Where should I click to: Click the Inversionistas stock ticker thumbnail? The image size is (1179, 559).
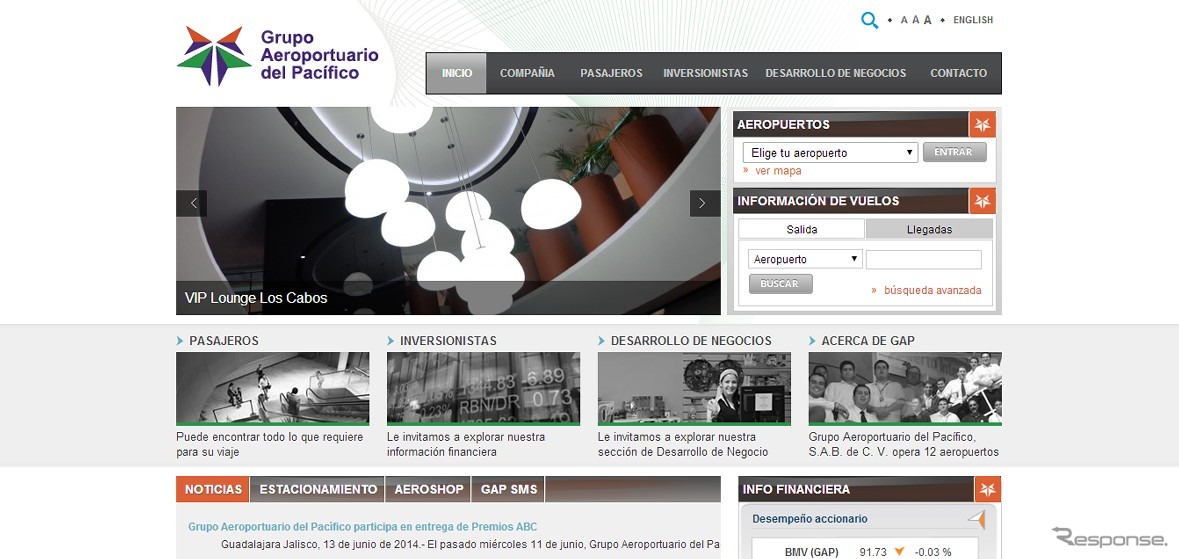tap(483, 388)
